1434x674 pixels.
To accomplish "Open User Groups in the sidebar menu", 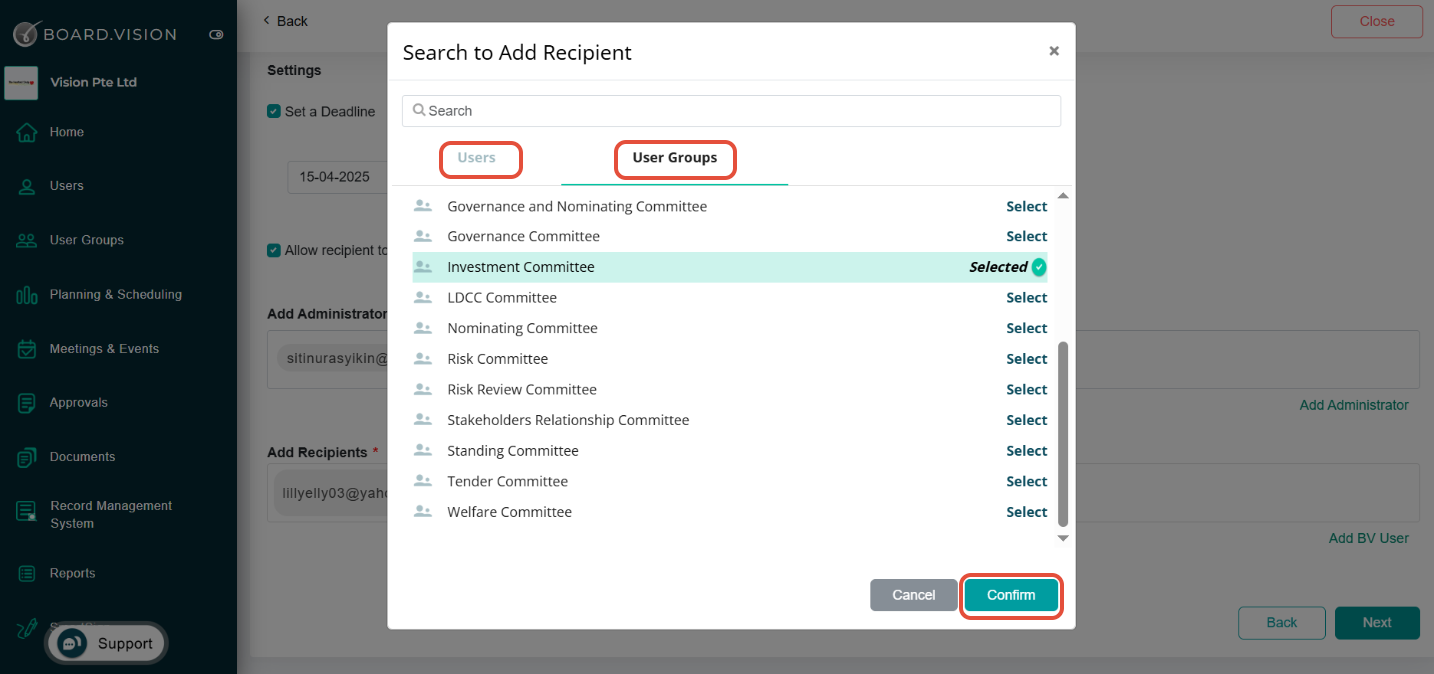I will [x=87, y=240].
